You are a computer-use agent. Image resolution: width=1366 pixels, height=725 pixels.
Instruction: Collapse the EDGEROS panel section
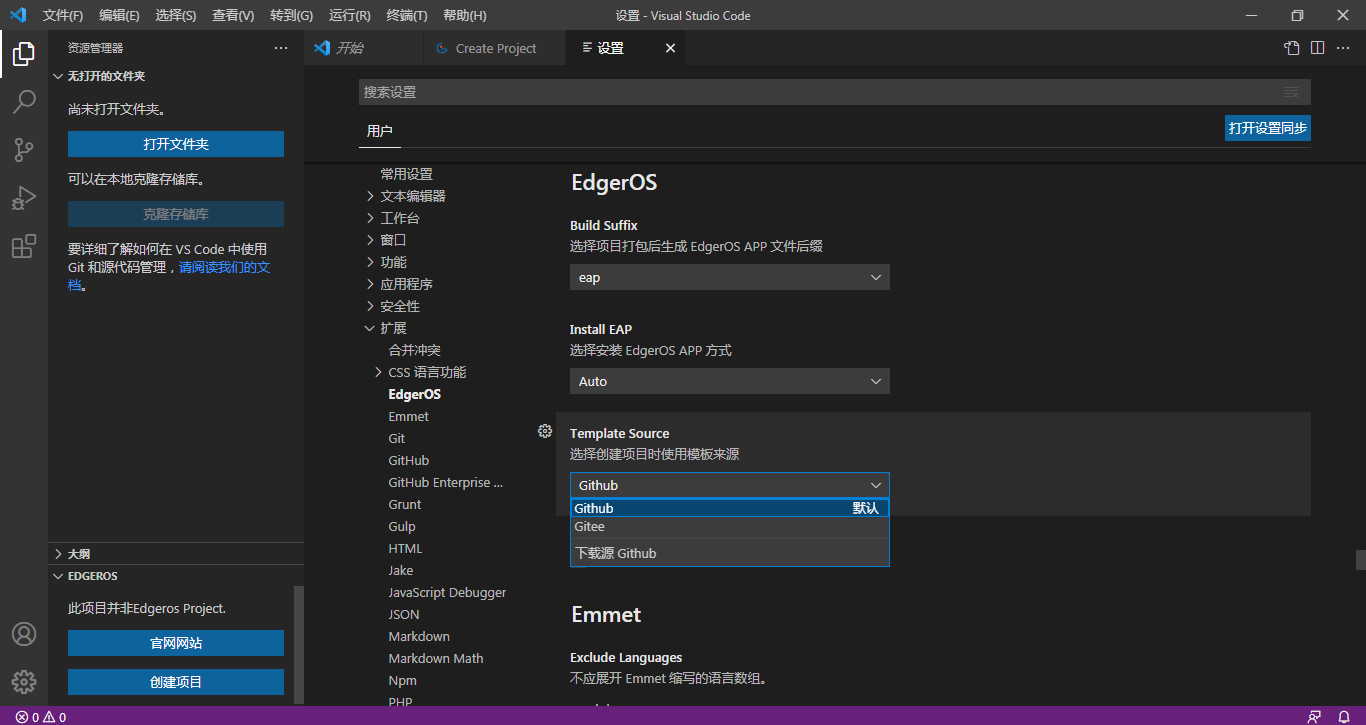tap(176, 576)
